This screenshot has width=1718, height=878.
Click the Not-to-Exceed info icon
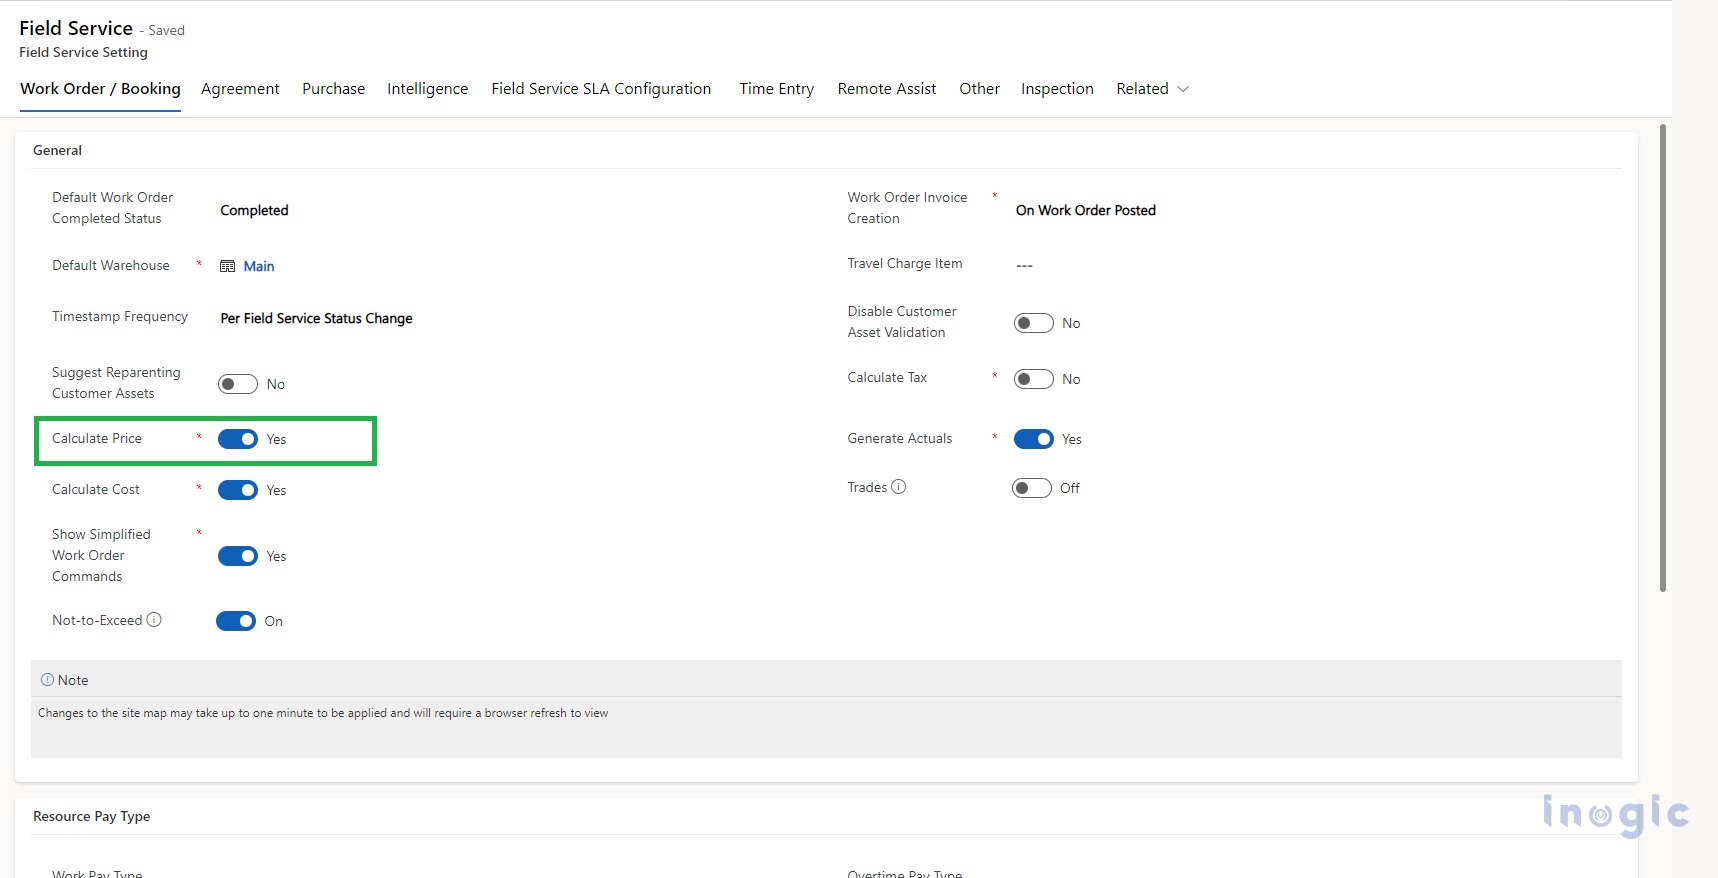(154, 620)
